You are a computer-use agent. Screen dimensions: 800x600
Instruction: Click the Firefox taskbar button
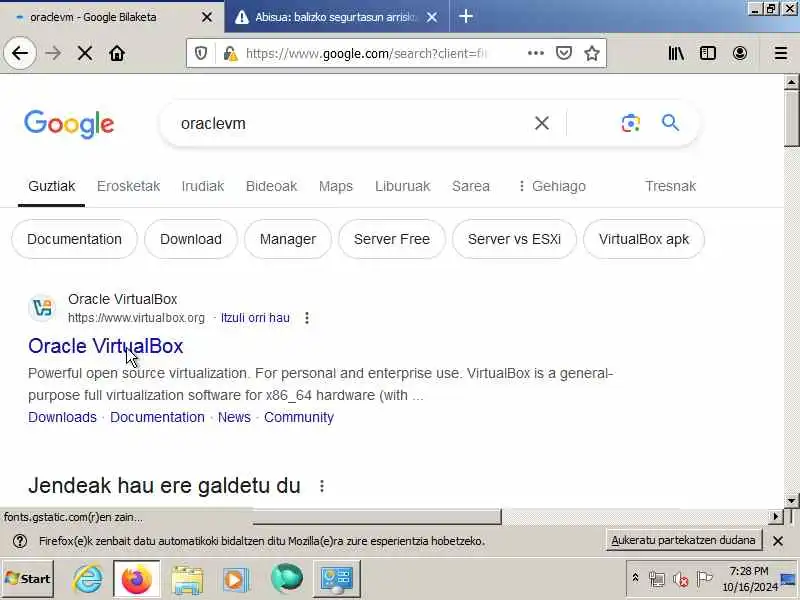(x=136, y=579)
